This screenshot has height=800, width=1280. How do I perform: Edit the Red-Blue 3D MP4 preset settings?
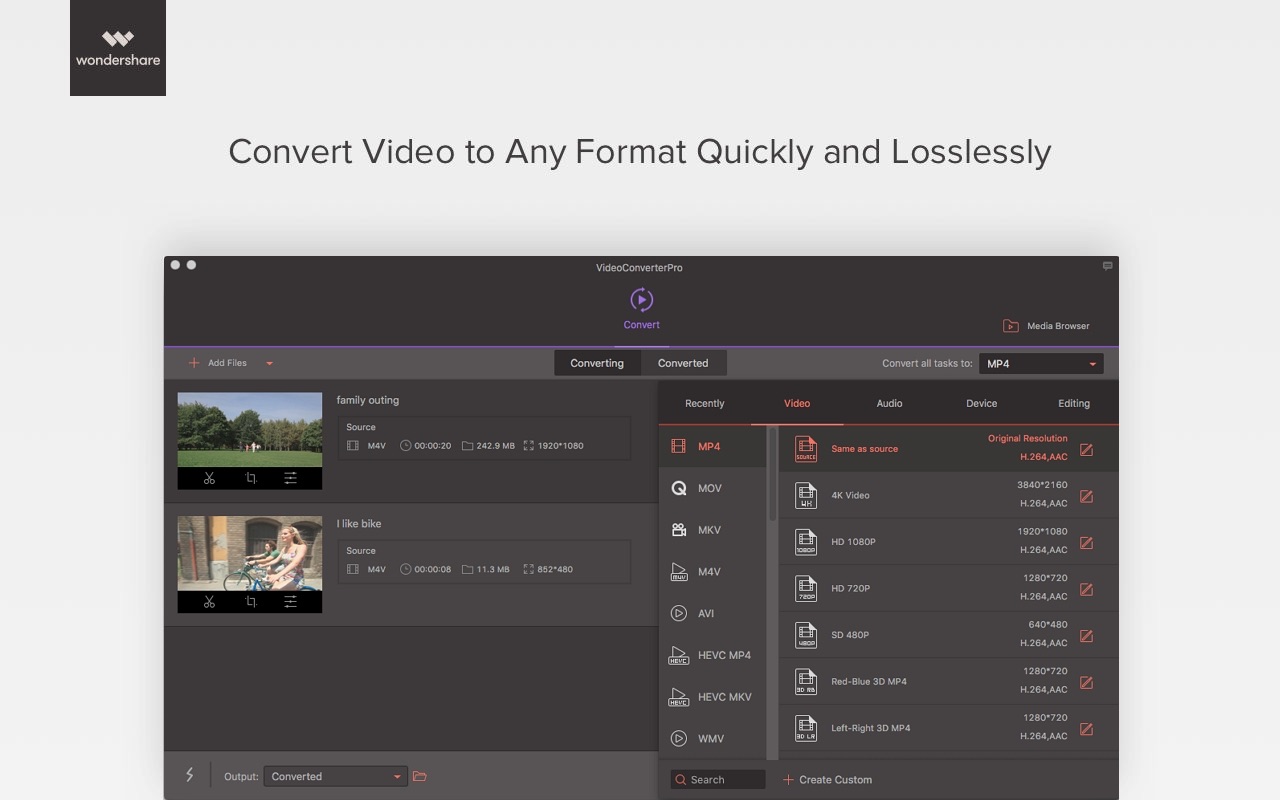pos(1086,682)
